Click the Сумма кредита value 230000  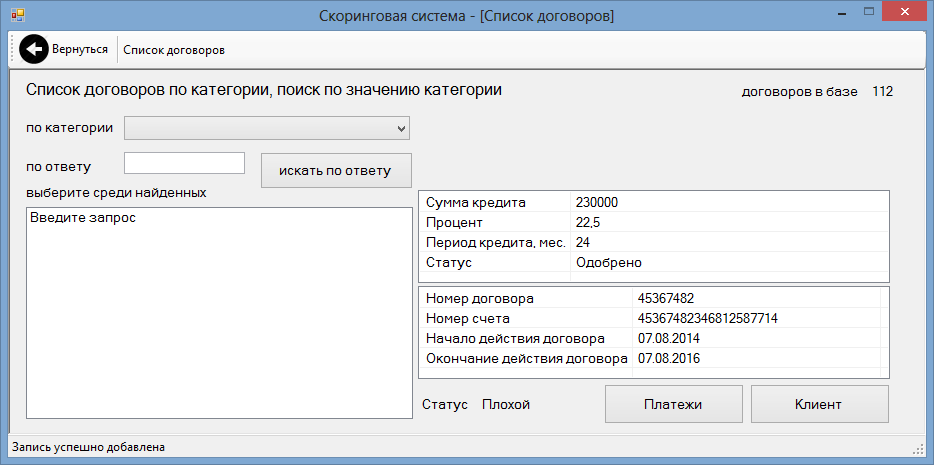tap(597, 202)
